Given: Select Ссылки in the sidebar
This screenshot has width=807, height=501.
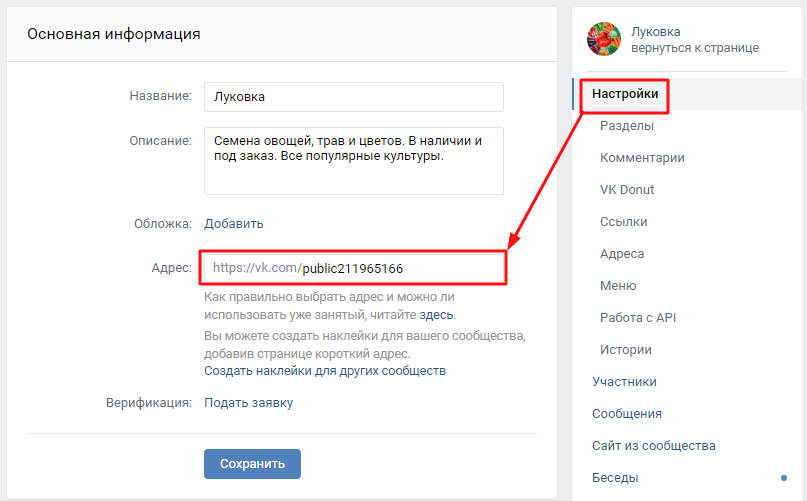Looking at the screenshot, I should [623, 222].
